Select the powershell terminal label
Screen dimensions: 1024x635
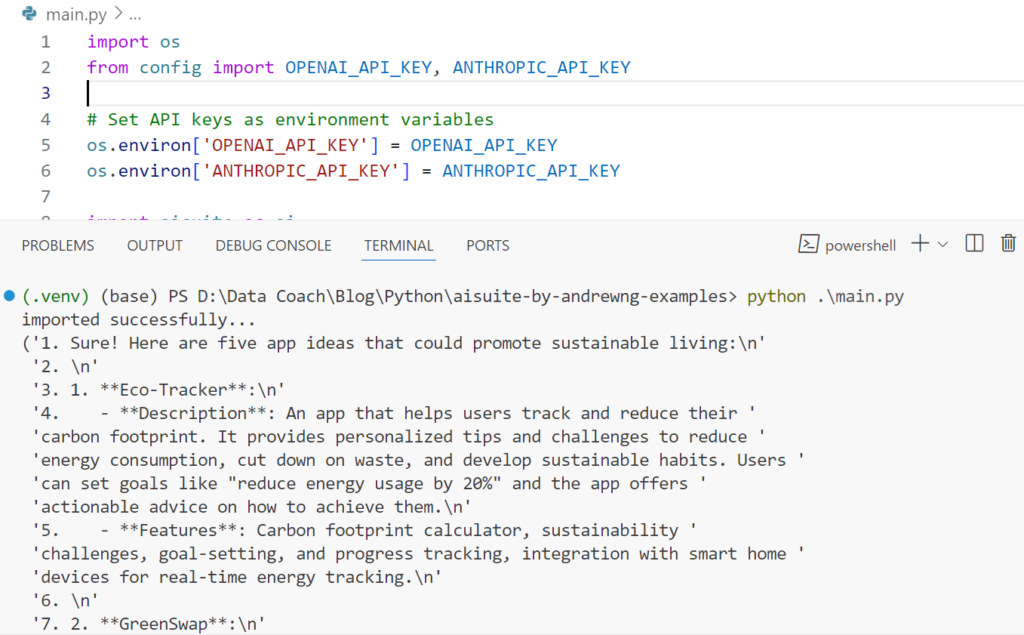pyautogui.click(x=860, y=246)
